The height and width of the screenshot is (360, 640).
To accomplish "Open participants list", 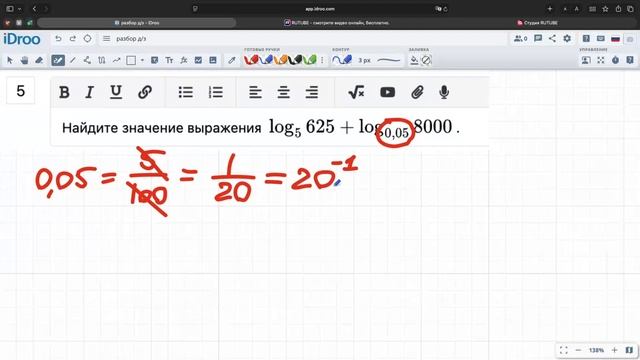I will (x=520, y=38).
